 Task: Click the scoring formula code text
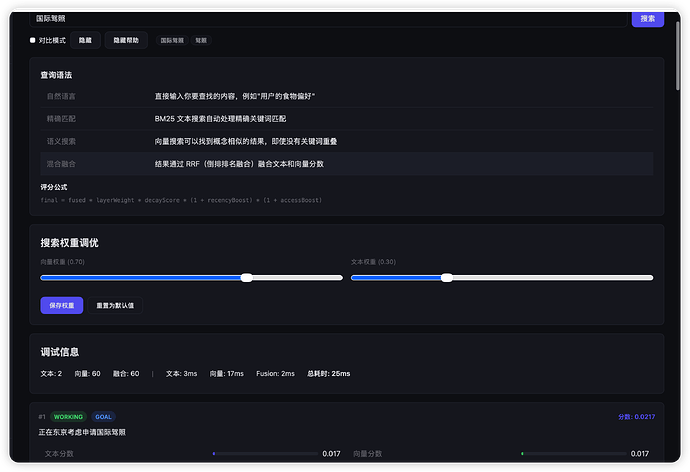pyautogui.click(x=181, y=200)
